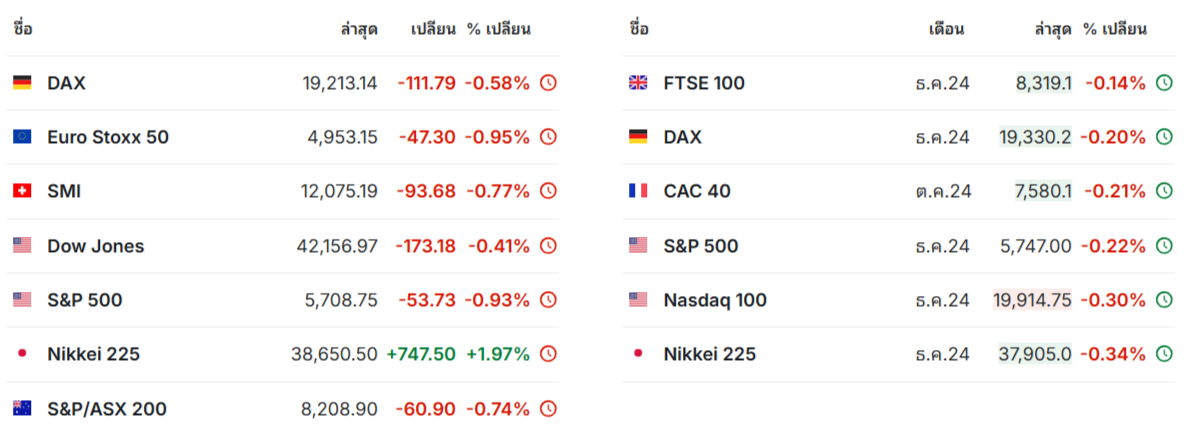Sort right table by % เปลี่ยน header

coord(1115,30)
